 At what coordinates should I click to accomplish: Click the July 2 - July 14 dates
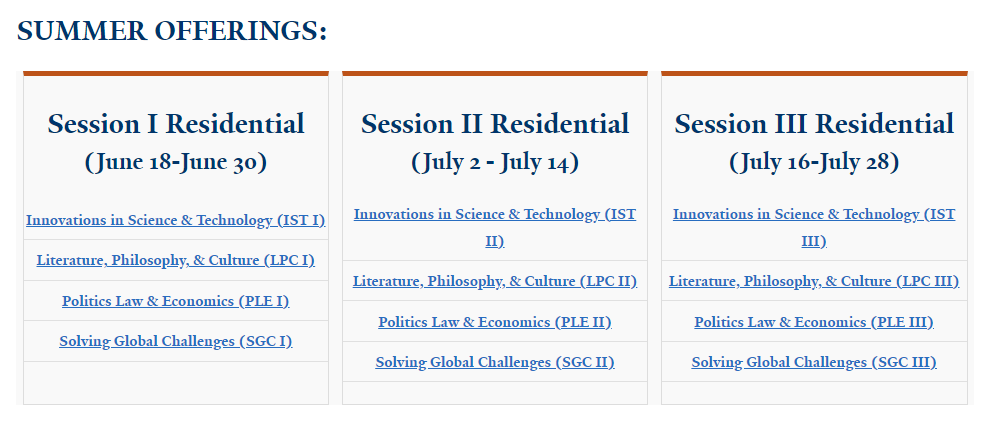494,162
